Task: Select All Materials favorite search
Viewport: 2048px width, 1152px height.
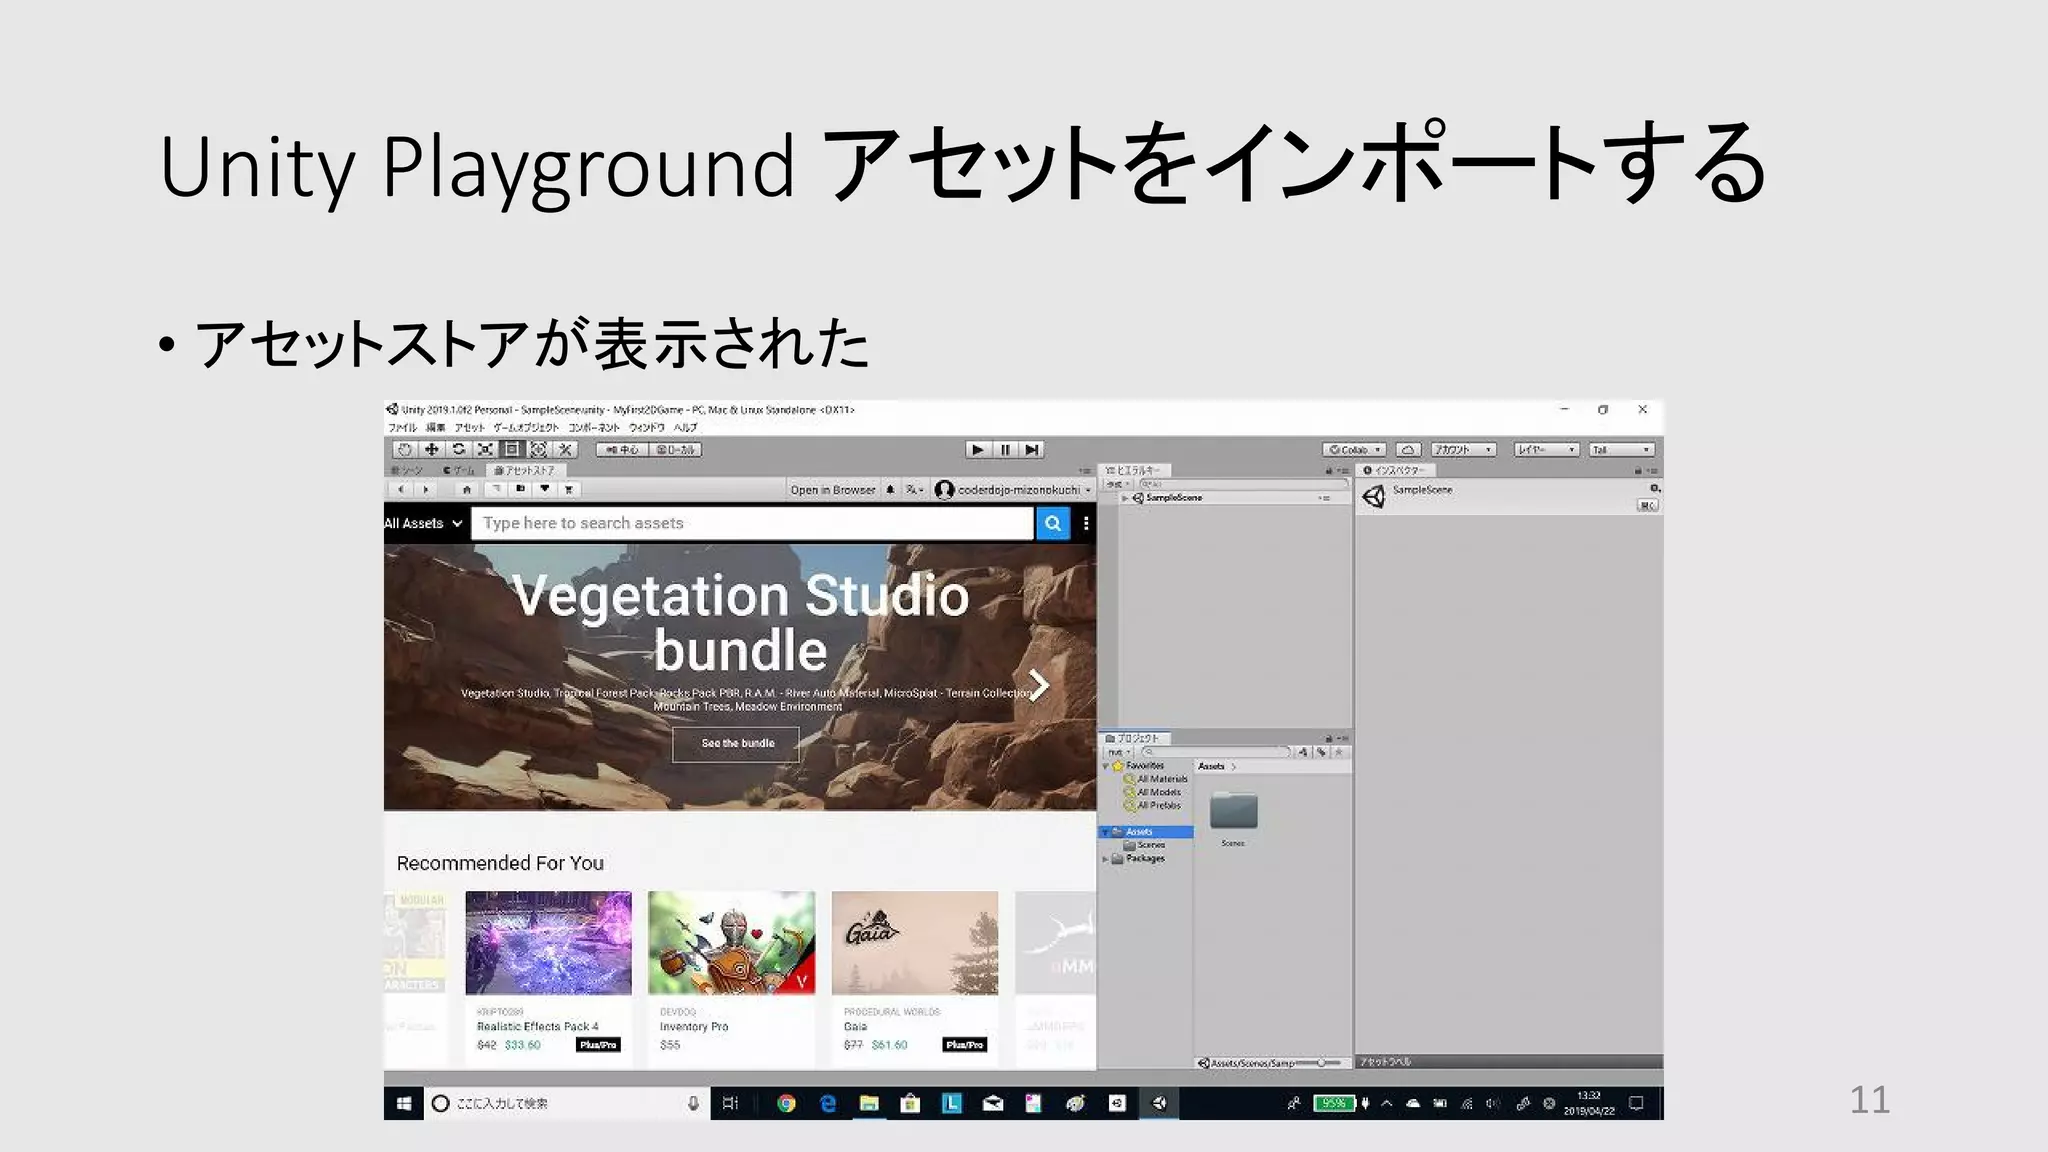Action: 1157,779
